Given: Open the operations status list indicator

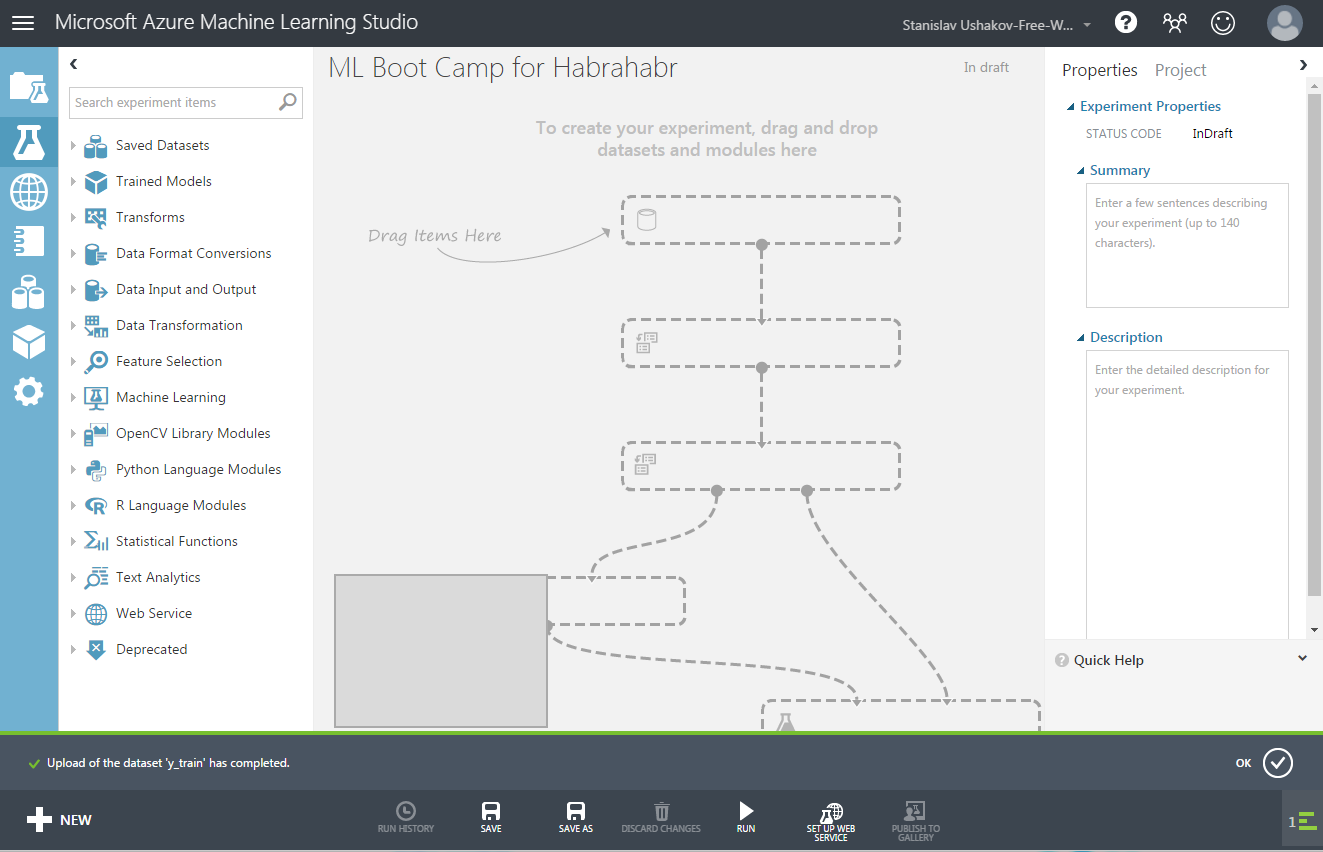Looking at the screenshot, I should 1303,822.
